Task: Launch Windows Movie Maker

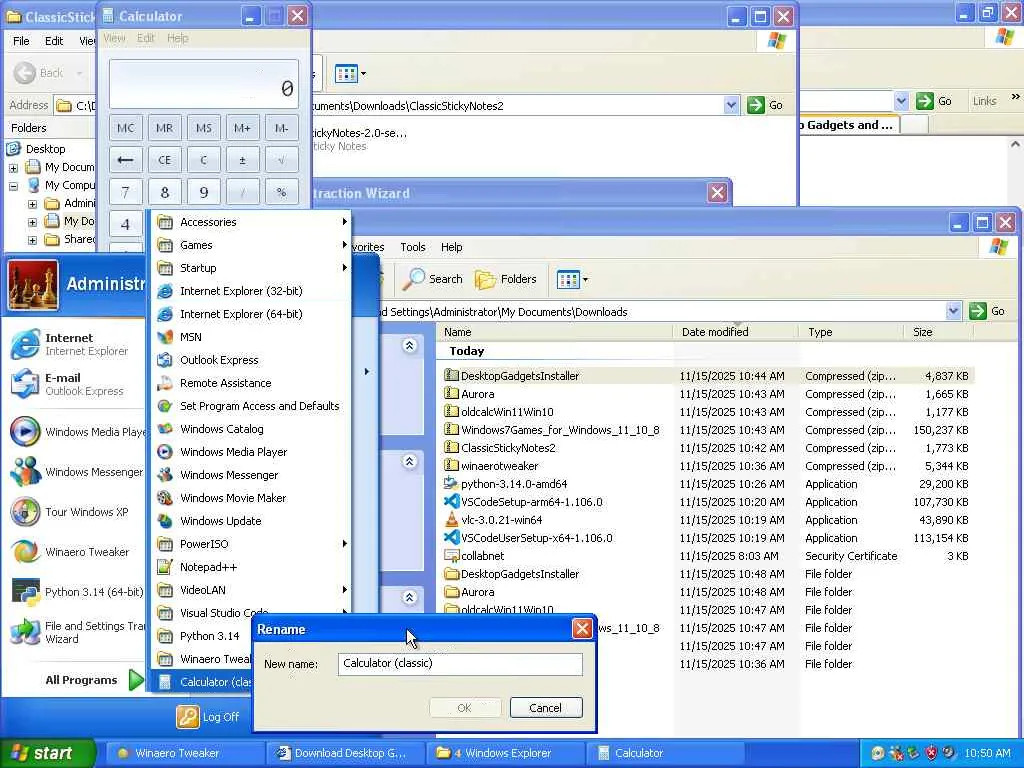Action: click(251, 498)
